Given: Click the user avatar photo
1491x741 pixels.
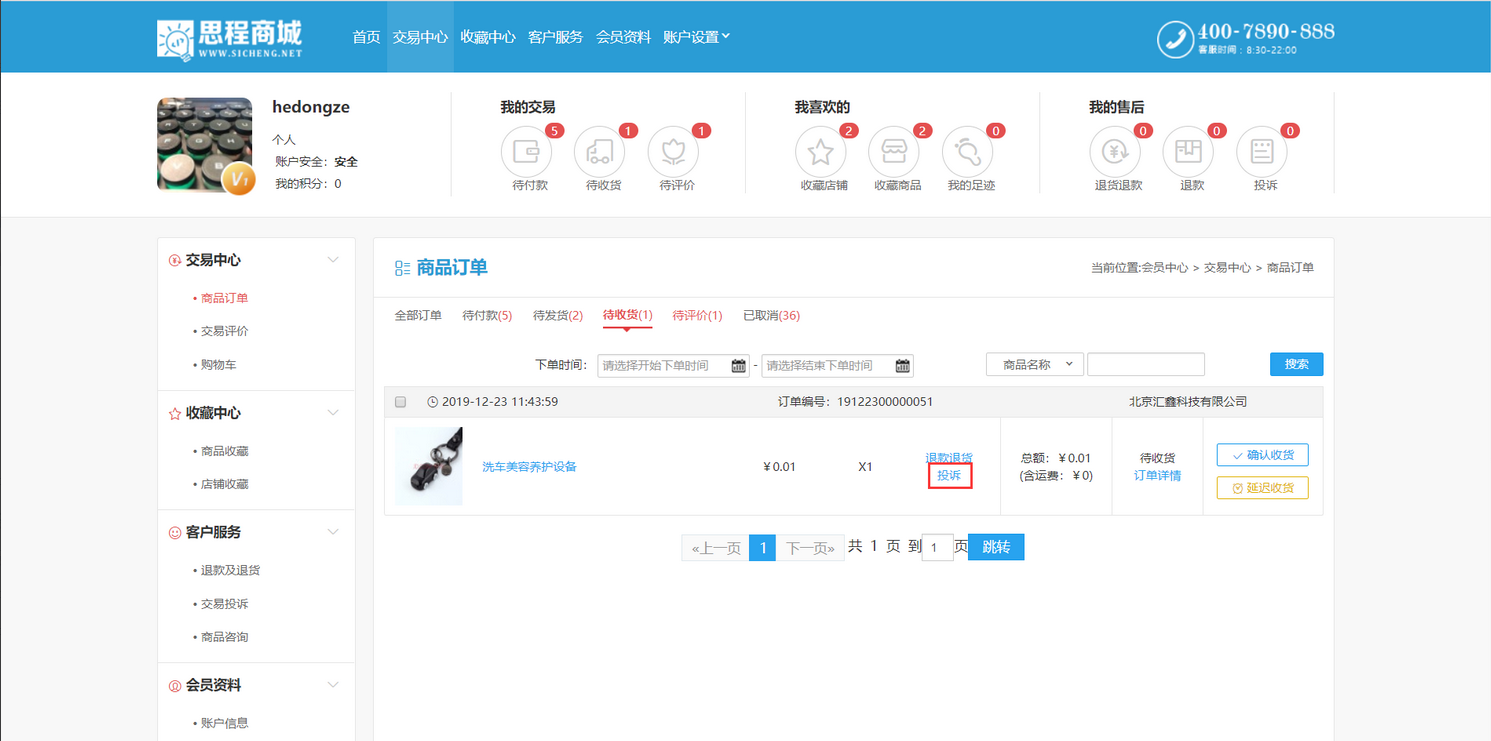Looking at the screenshot, I should coord(204,144).
